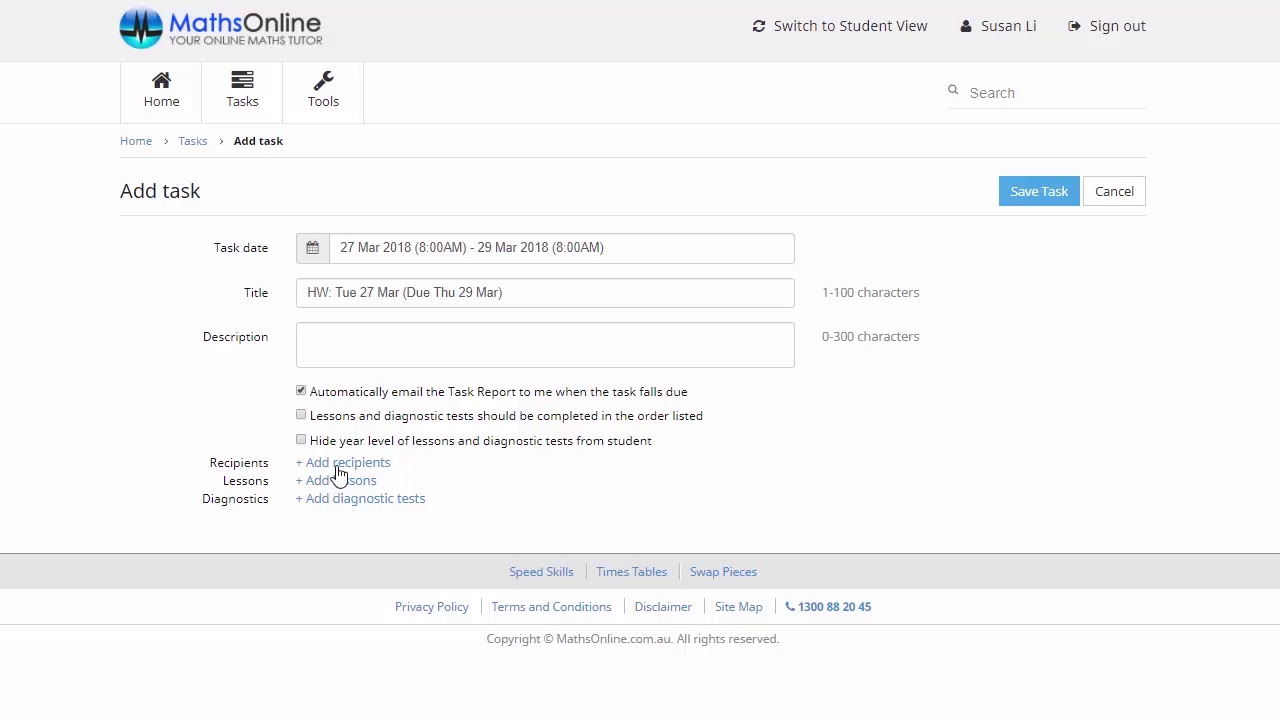The height and width of the screenshot is (720, 1280).
Task: Click the Add task page heading
Action: point(160,191)
